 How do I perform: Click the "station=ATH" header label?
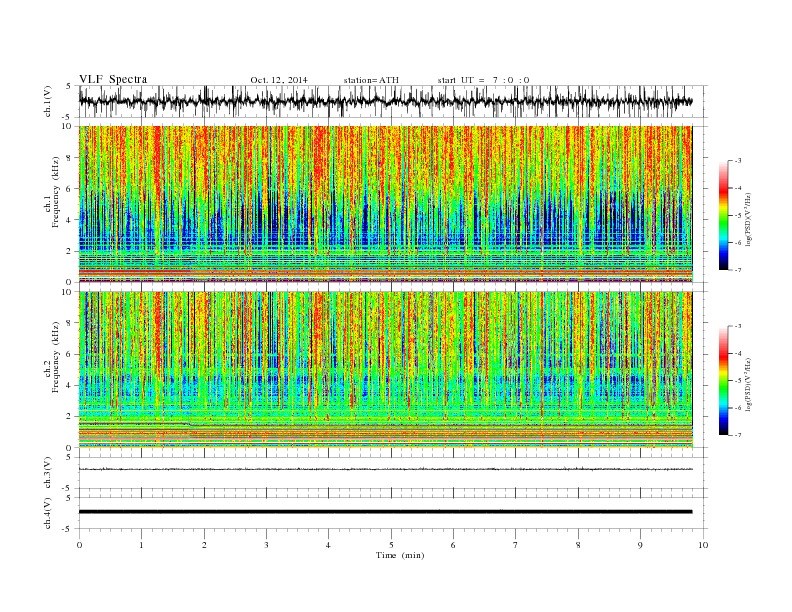(x=371, y=80)
